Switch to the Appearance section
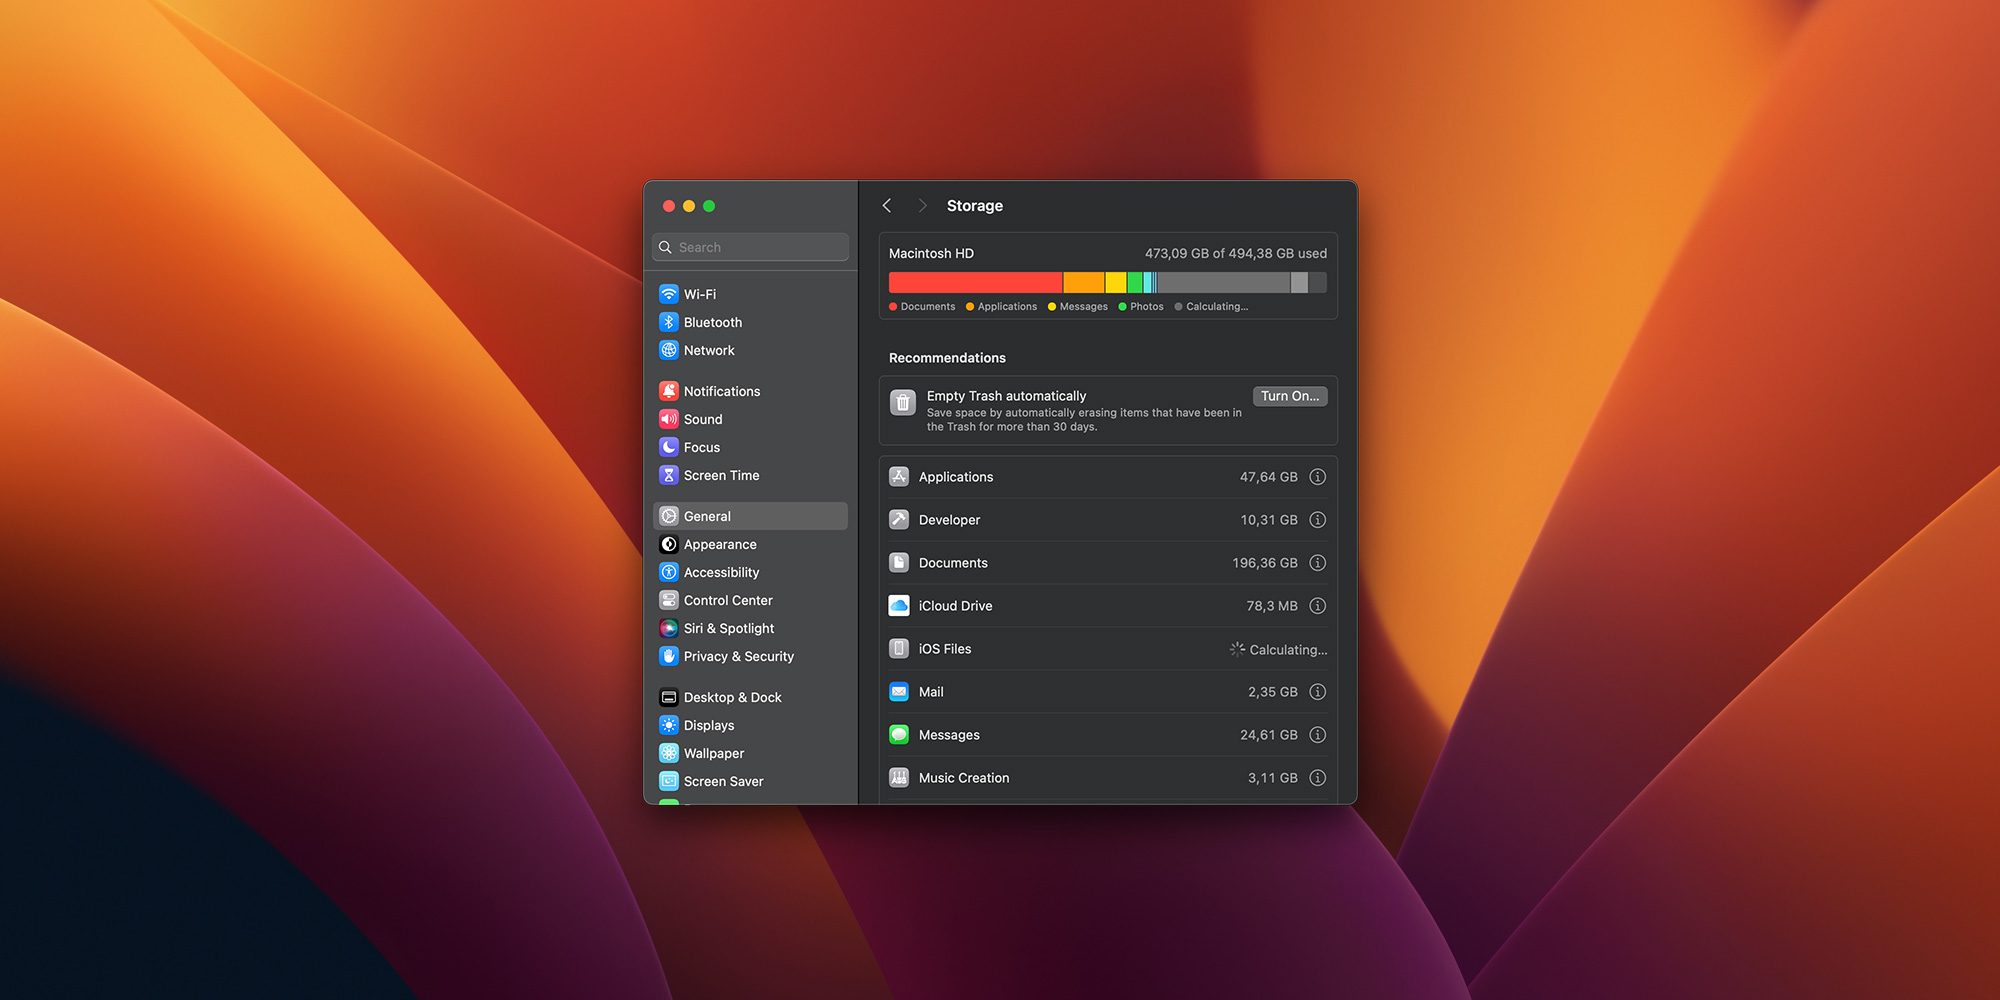The width and height of the screenshot is (2000, 1000). click(x=719, y=544)
